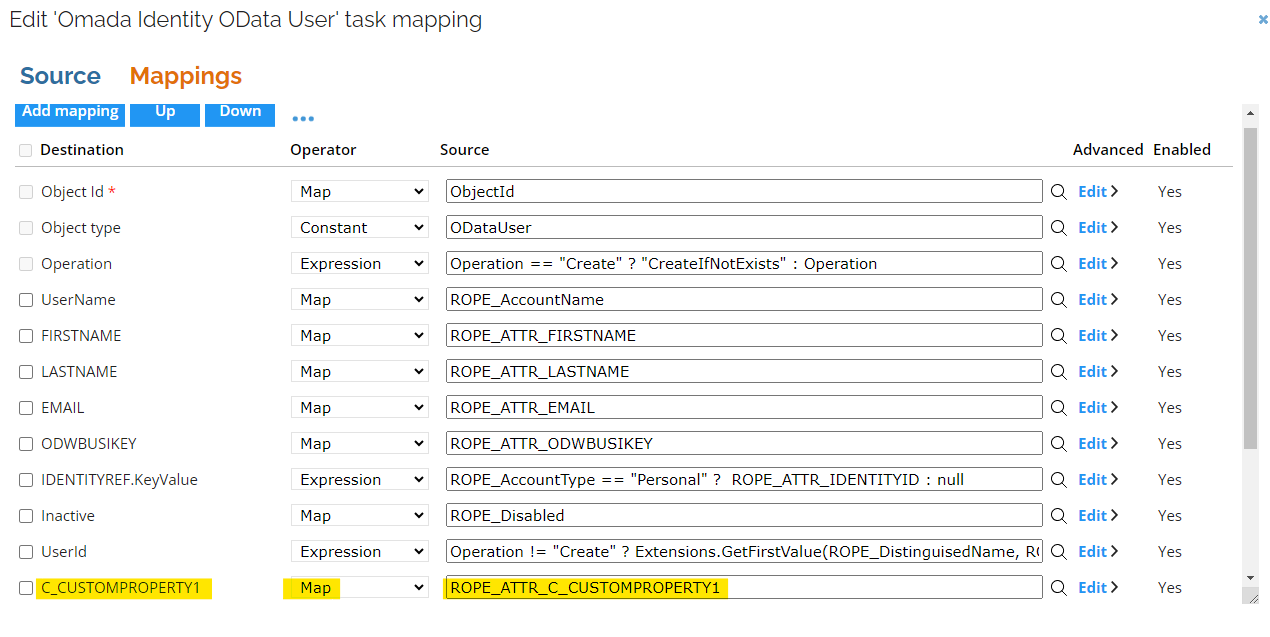The height and width of the screenshot is (637, 1270).
Task: Select the Mappings tab
Action: [x=186, y=76]
